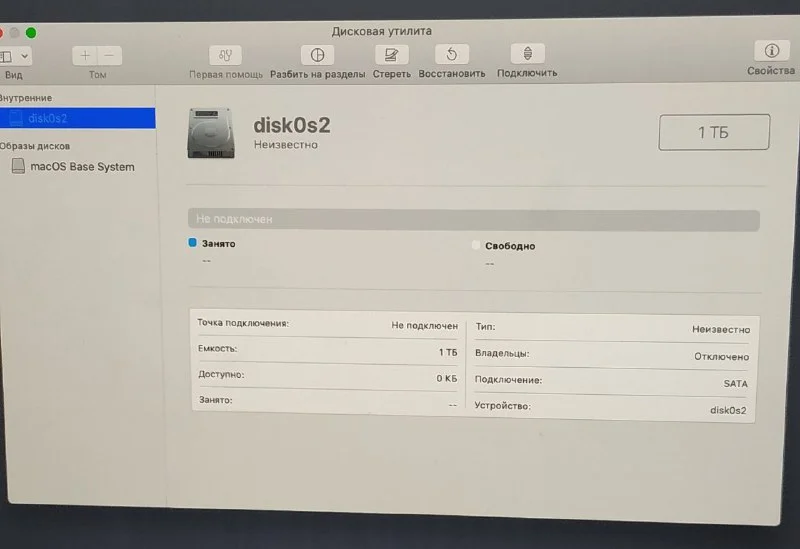Click the add volume plus button

85,56
